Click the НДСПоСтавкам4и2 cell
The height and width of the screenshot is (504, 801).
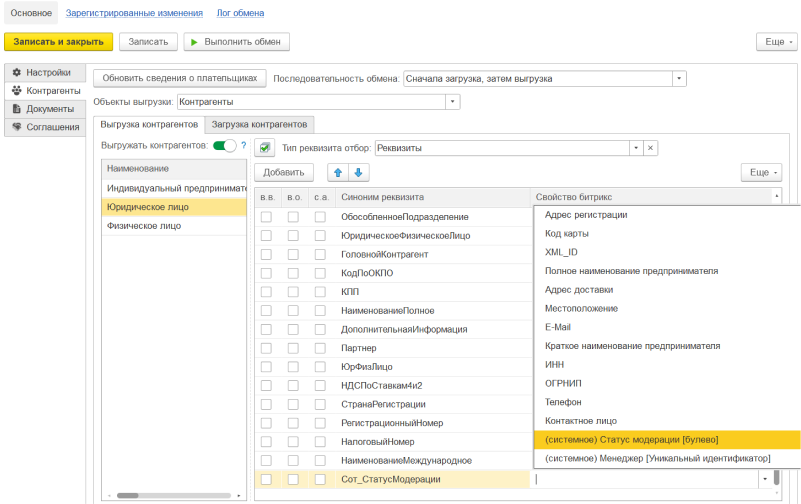(433, 386)
